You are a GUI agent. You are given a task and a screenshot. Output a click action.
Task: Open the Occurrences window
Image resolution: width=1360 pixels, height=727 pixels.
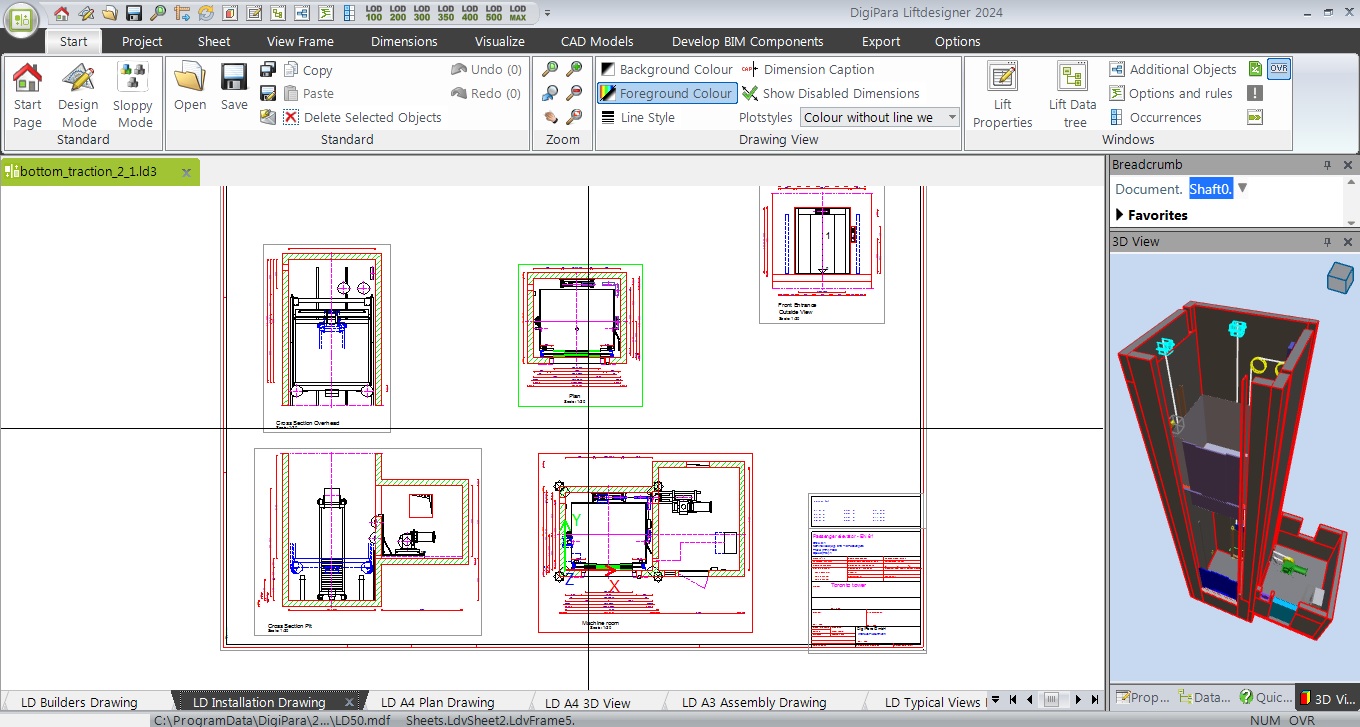coord(1155,117)
